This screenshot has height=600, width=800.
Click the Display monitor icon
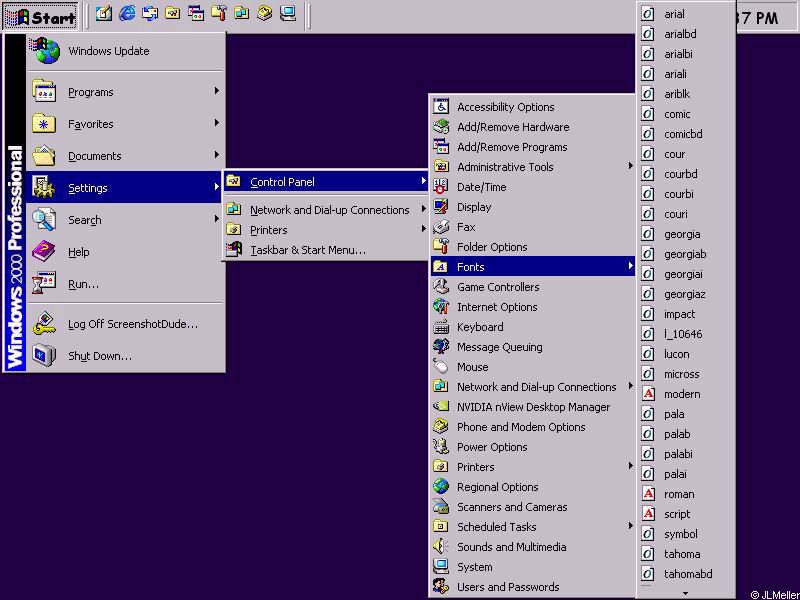441,207
